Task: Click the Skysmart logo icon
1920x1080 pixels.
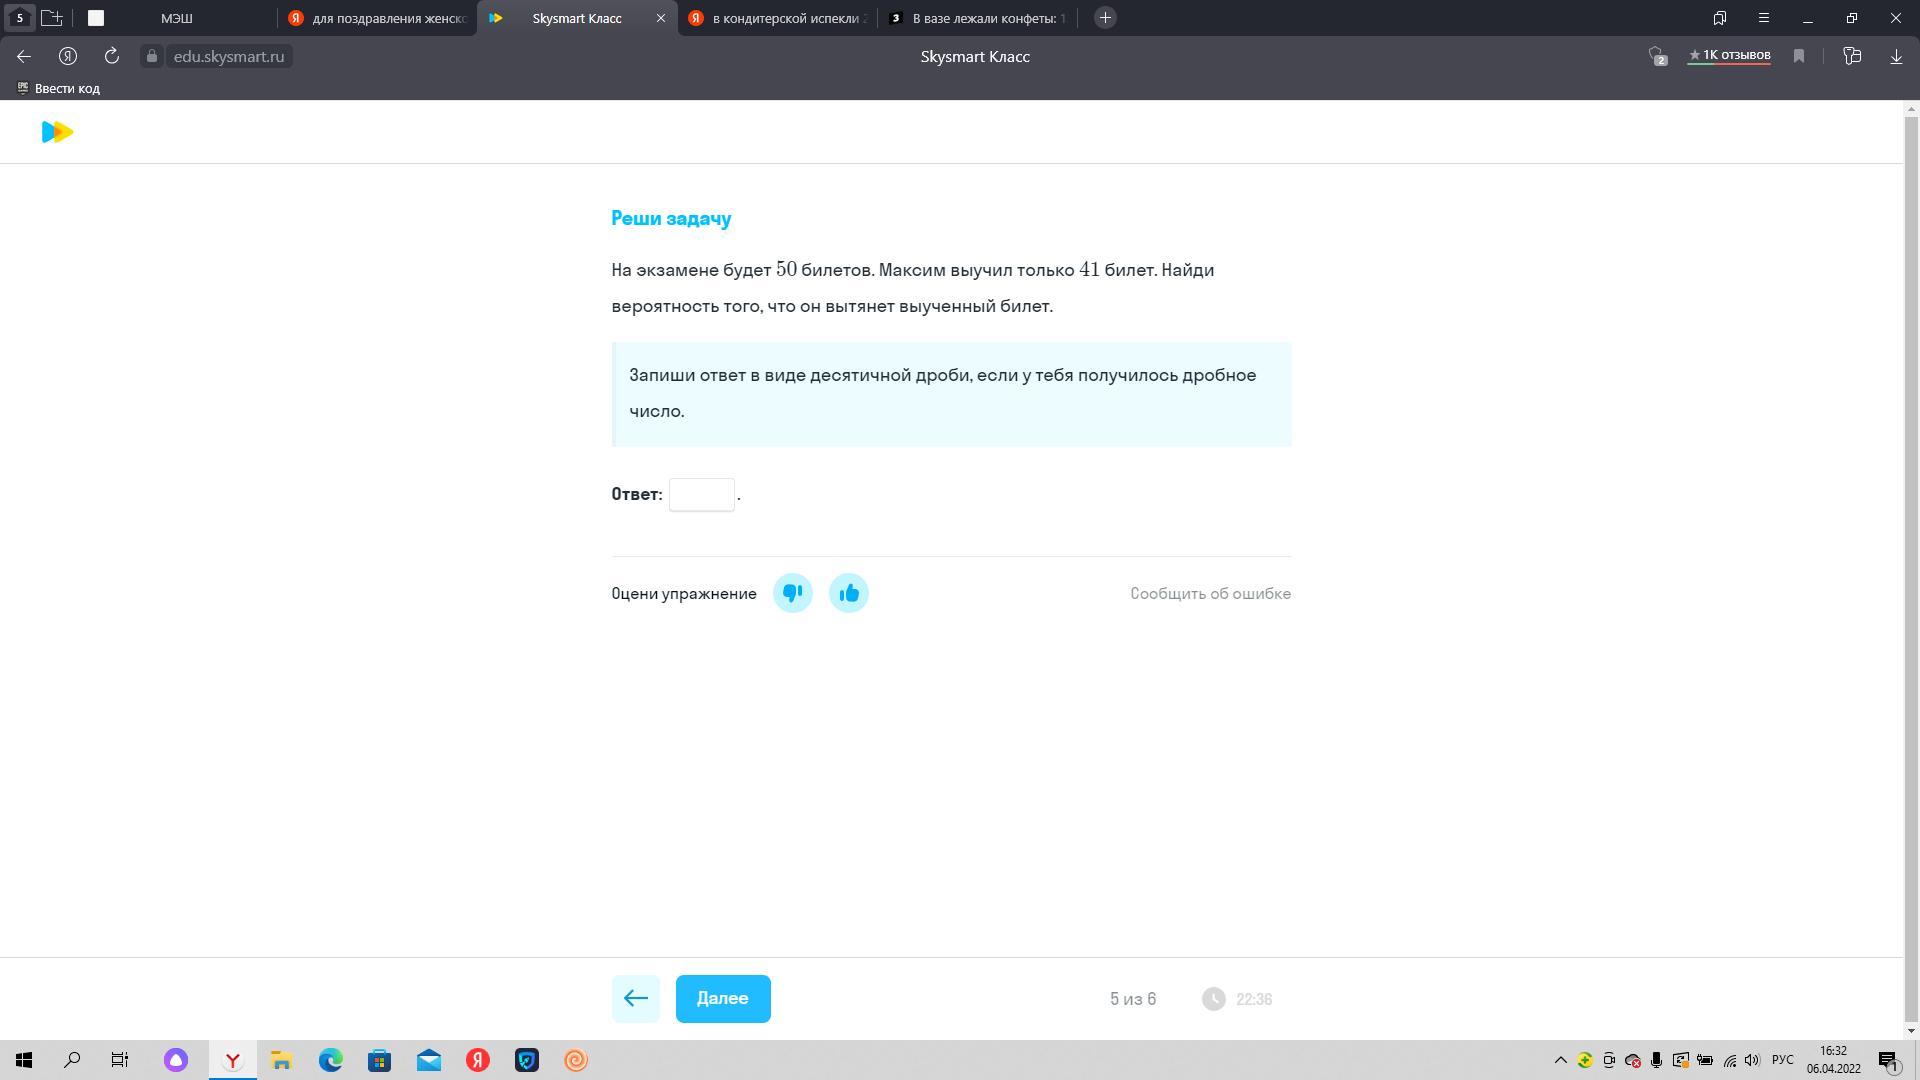Action: 57,132
